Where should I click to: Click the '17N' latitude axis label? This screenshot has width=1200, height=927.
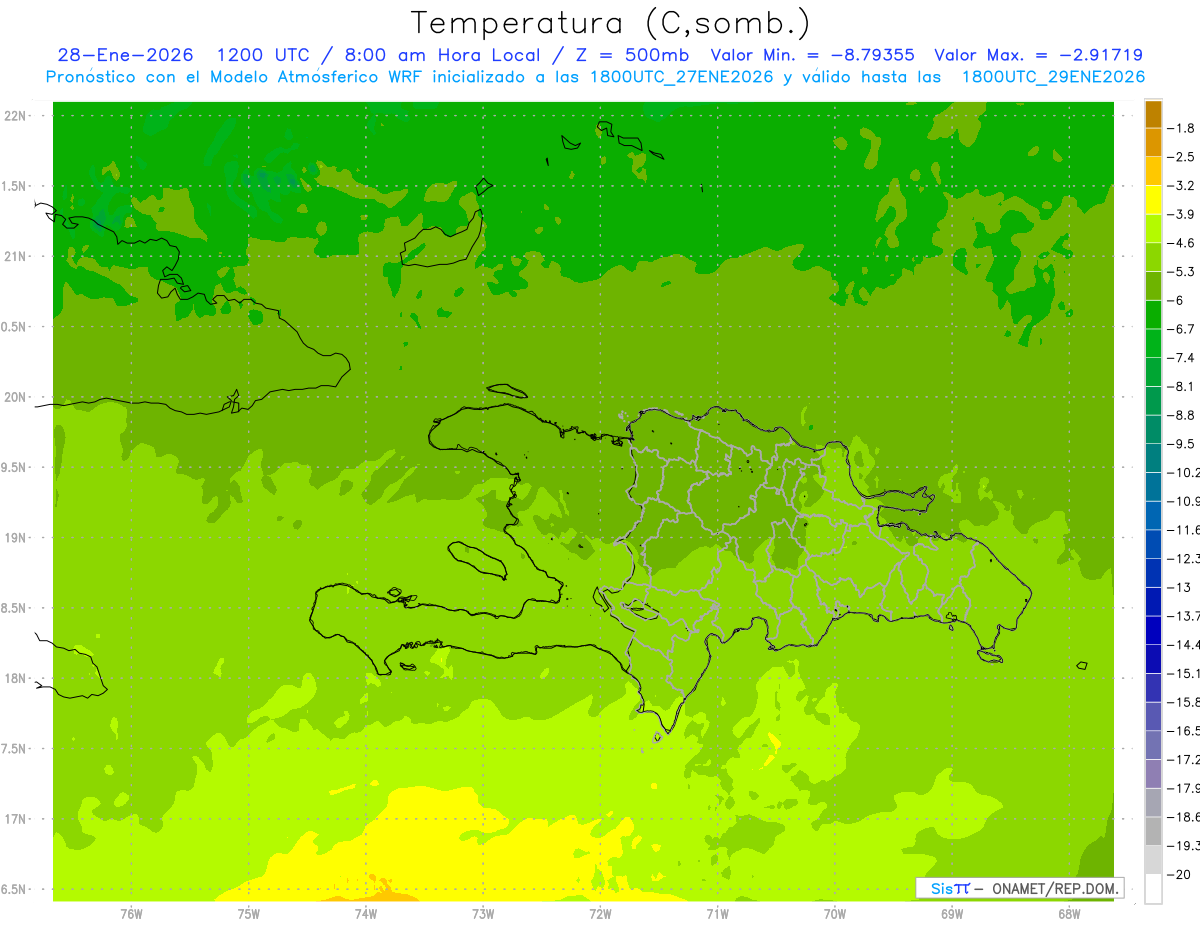tap(15, 819)
